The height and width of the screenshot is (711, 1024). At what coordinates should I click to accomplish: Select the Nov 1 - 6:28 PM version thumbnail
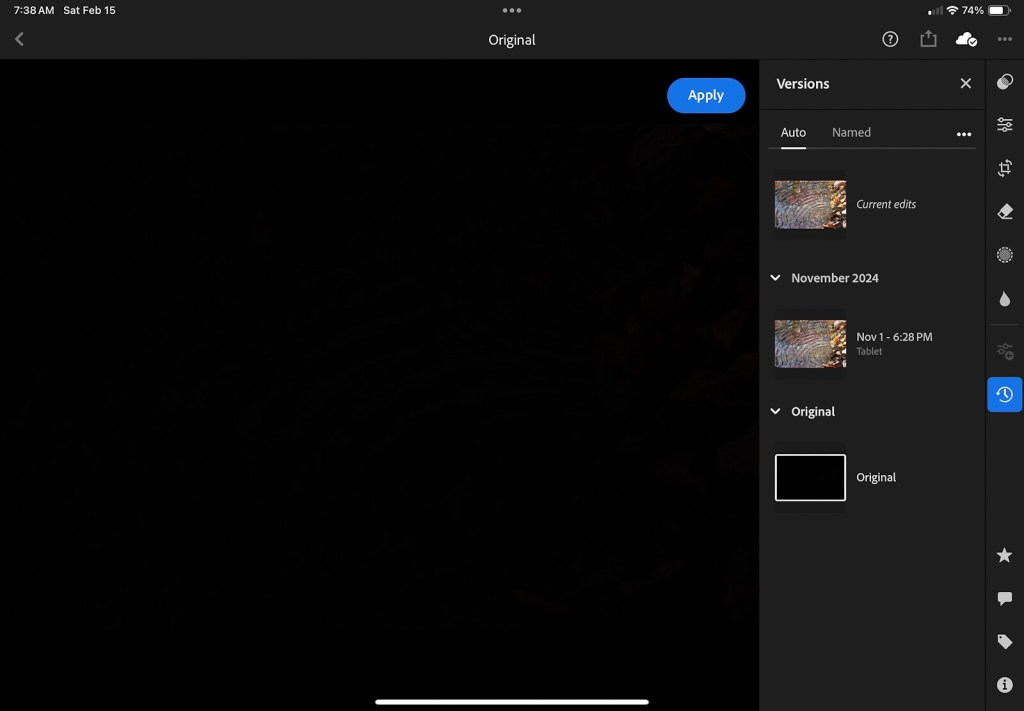point(810,344)
